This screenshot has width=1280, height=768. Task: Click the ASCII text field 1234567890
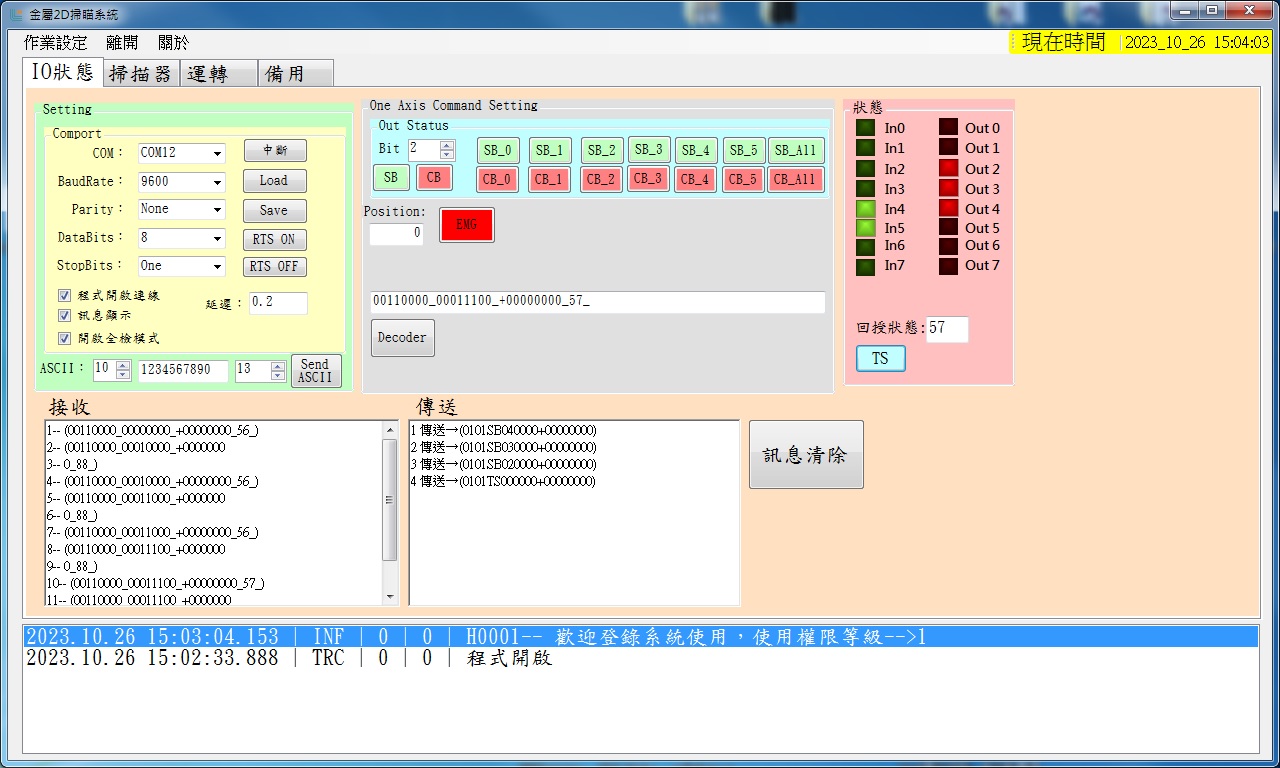point(183,370)
